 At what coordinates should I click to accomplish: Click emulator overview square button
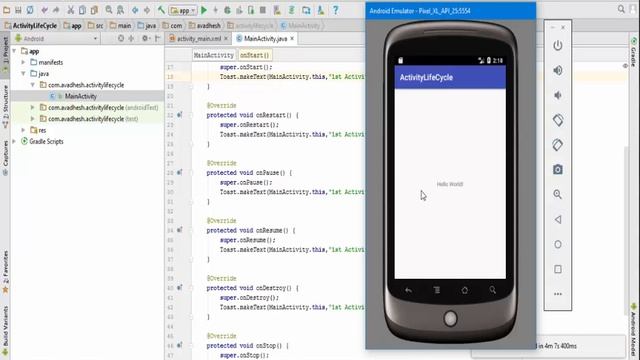tap(558, 269)
